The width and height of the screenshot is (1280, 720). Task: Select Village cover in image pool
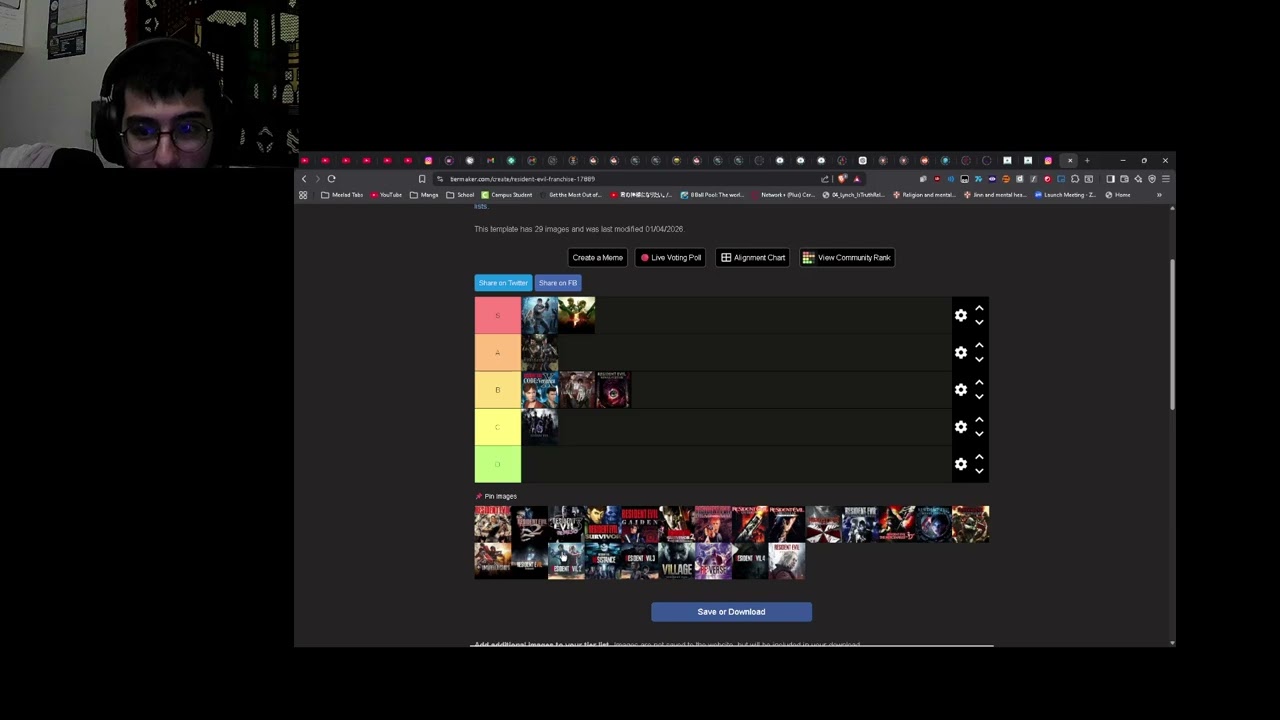[x=677, y=562]
